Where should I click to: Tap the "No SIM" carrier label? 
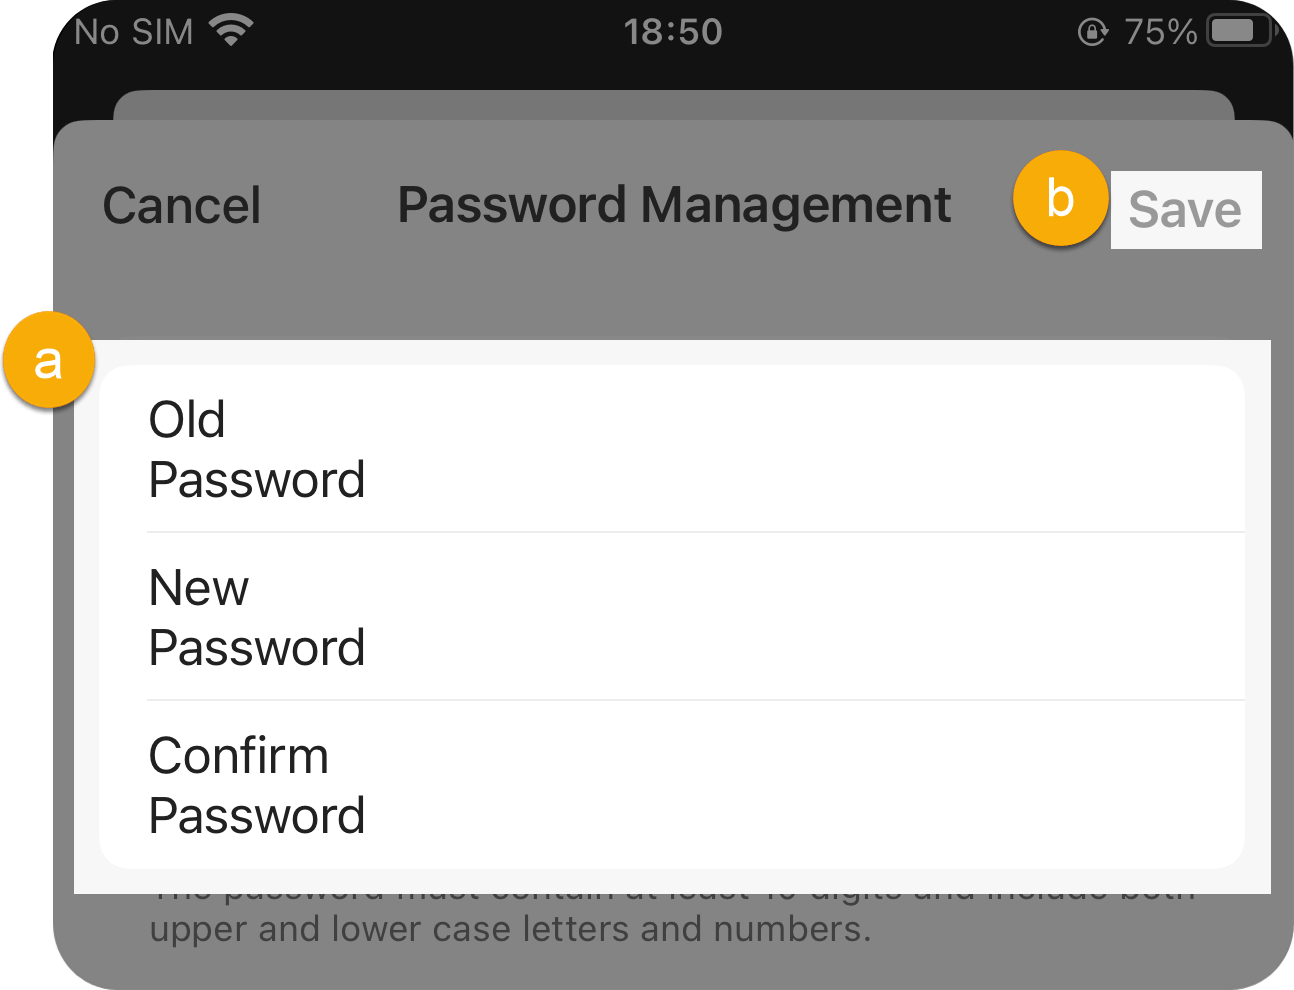point(134,32)
